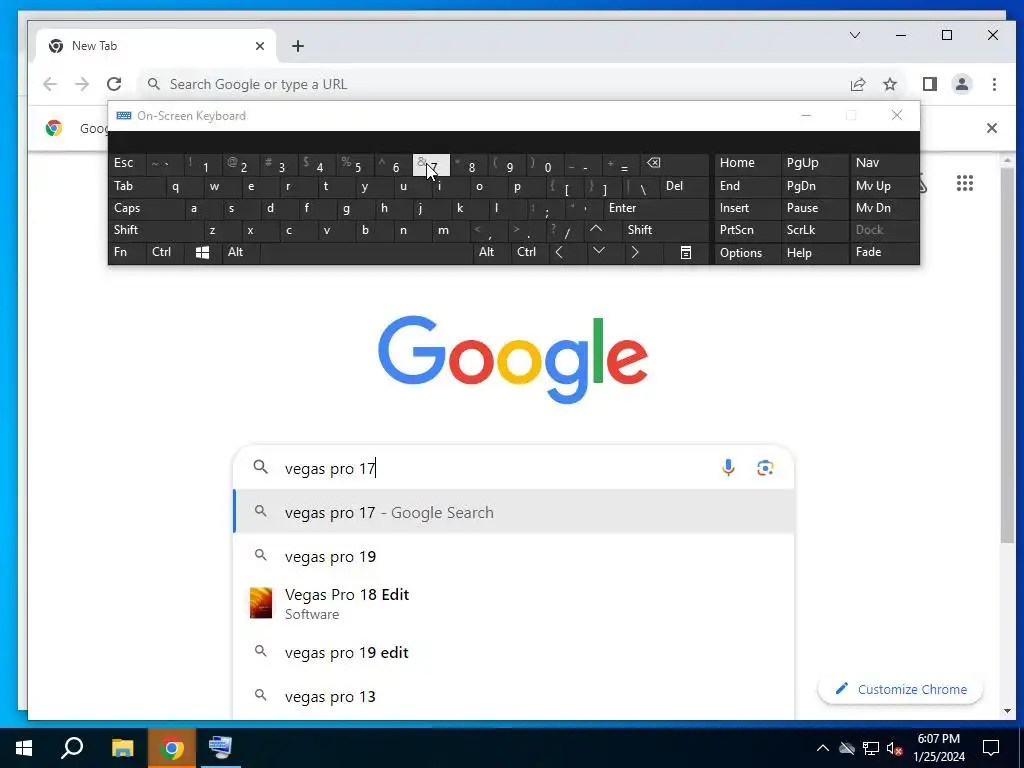Toggle Caps key on On-Screen Keyboard
Screen dimensions: 1024x768
pos(146,208)
